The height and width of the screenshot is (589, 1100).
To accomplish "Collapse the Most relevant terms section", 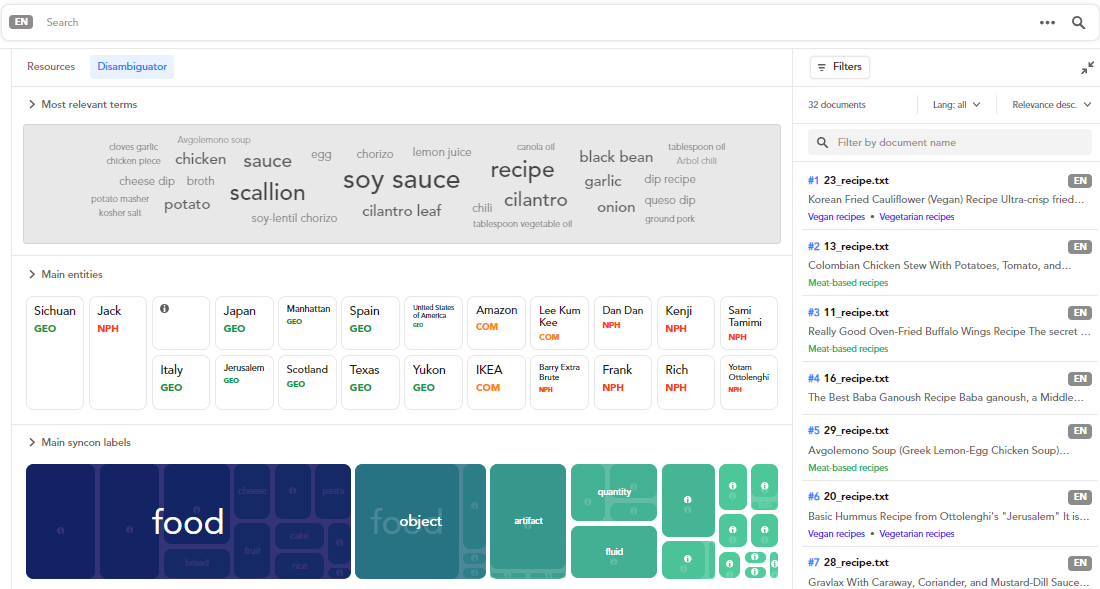I will [x=32, y=105].
